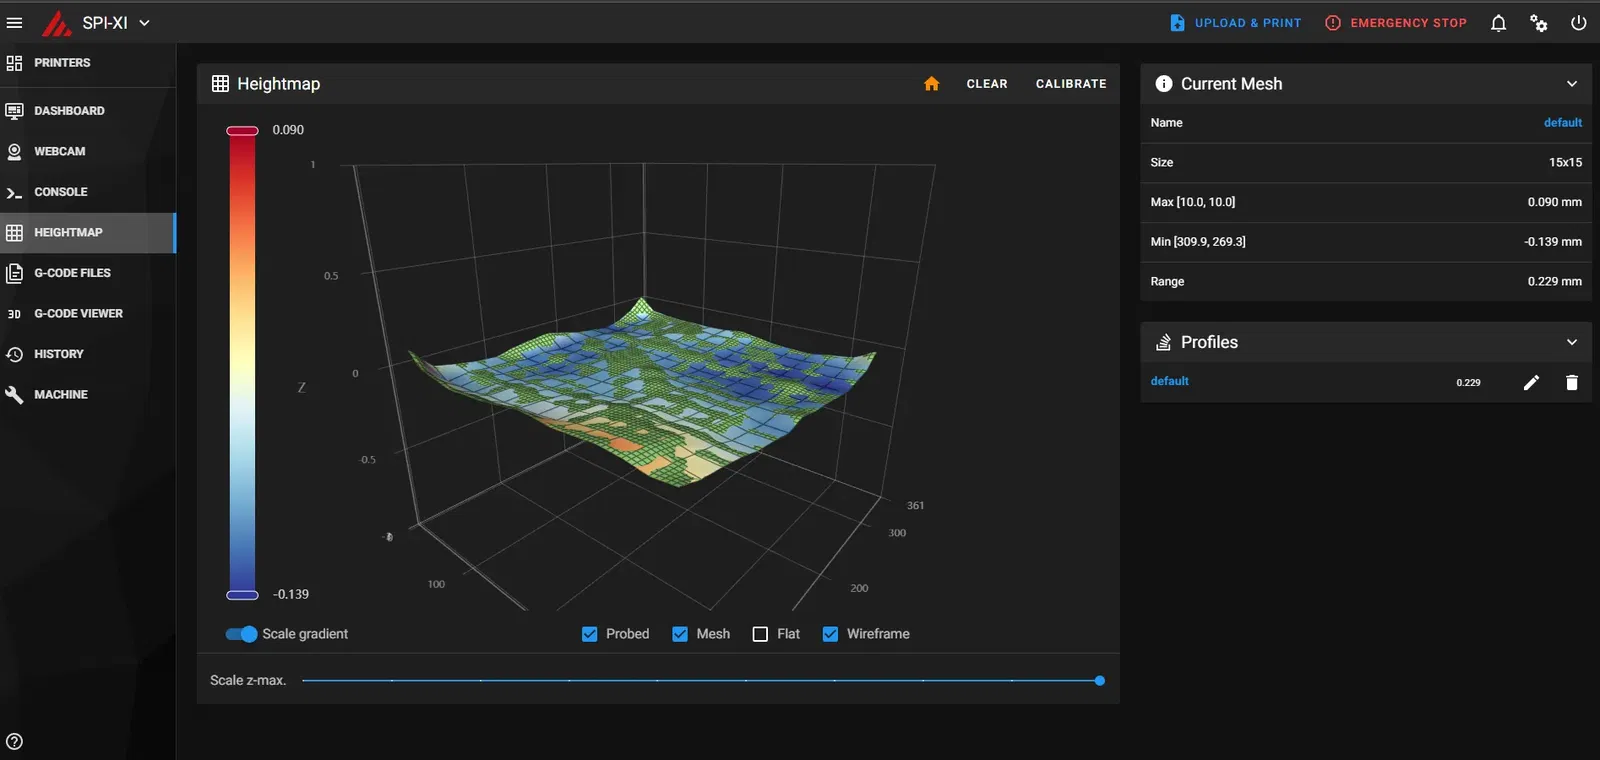Image resolution: width=1600 pixels, height=760 pixels.
Task: Click the Emergency Stop button
Action: click(x=1396, y=23)
